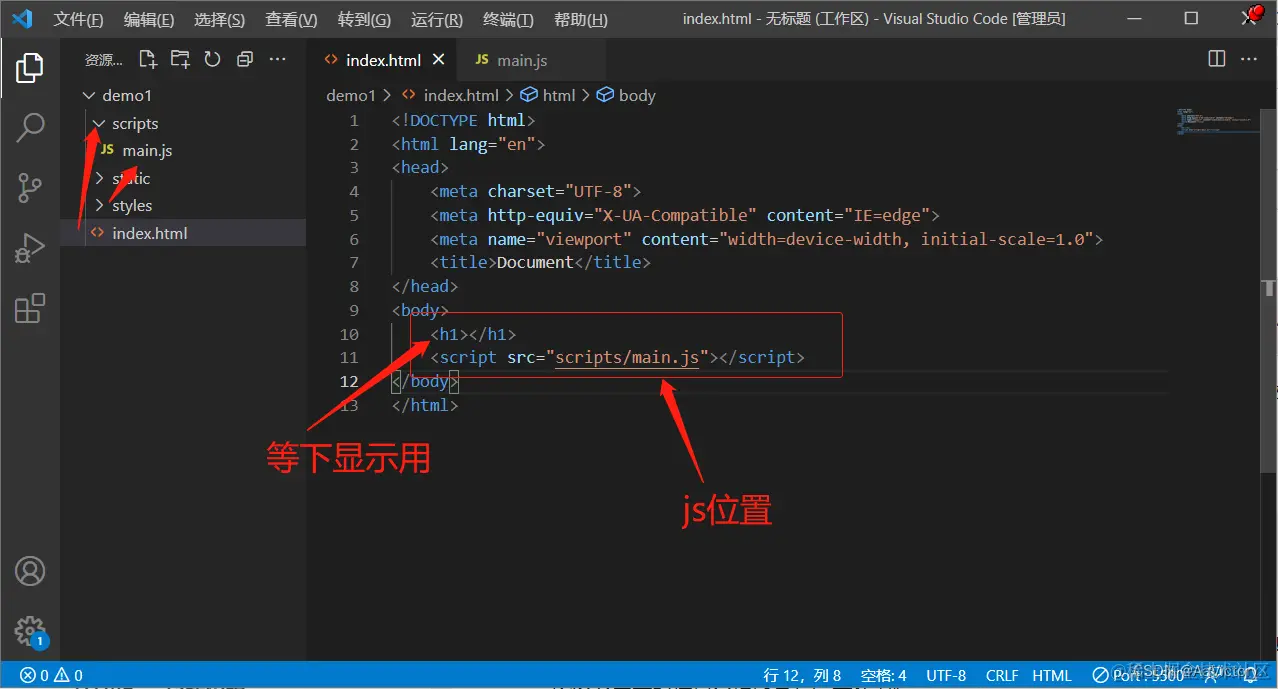Open the 文件(F) menu
The image size is (1278, 689).
78,19
